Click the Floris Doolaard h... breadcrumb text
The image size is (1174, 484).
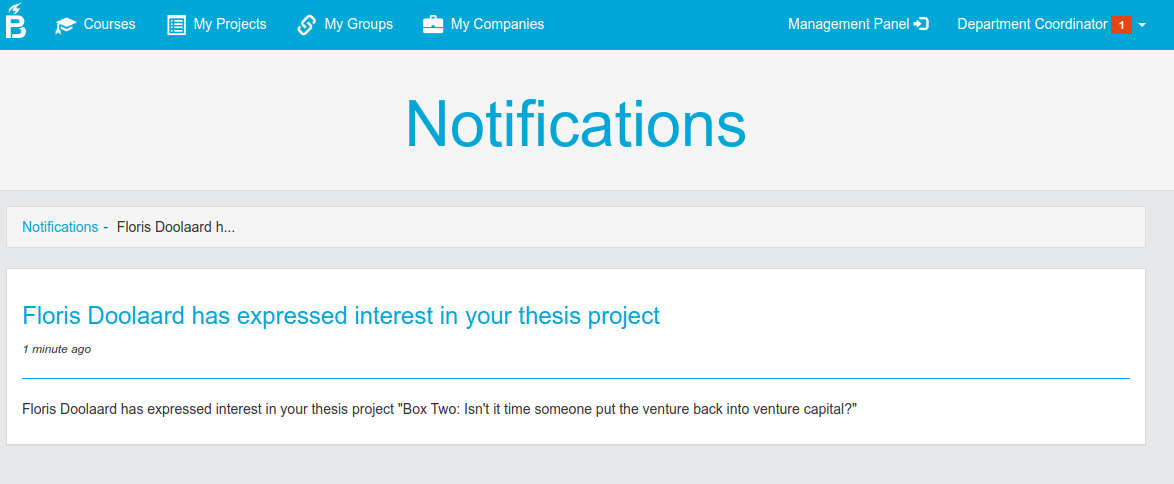click(176, 227)
